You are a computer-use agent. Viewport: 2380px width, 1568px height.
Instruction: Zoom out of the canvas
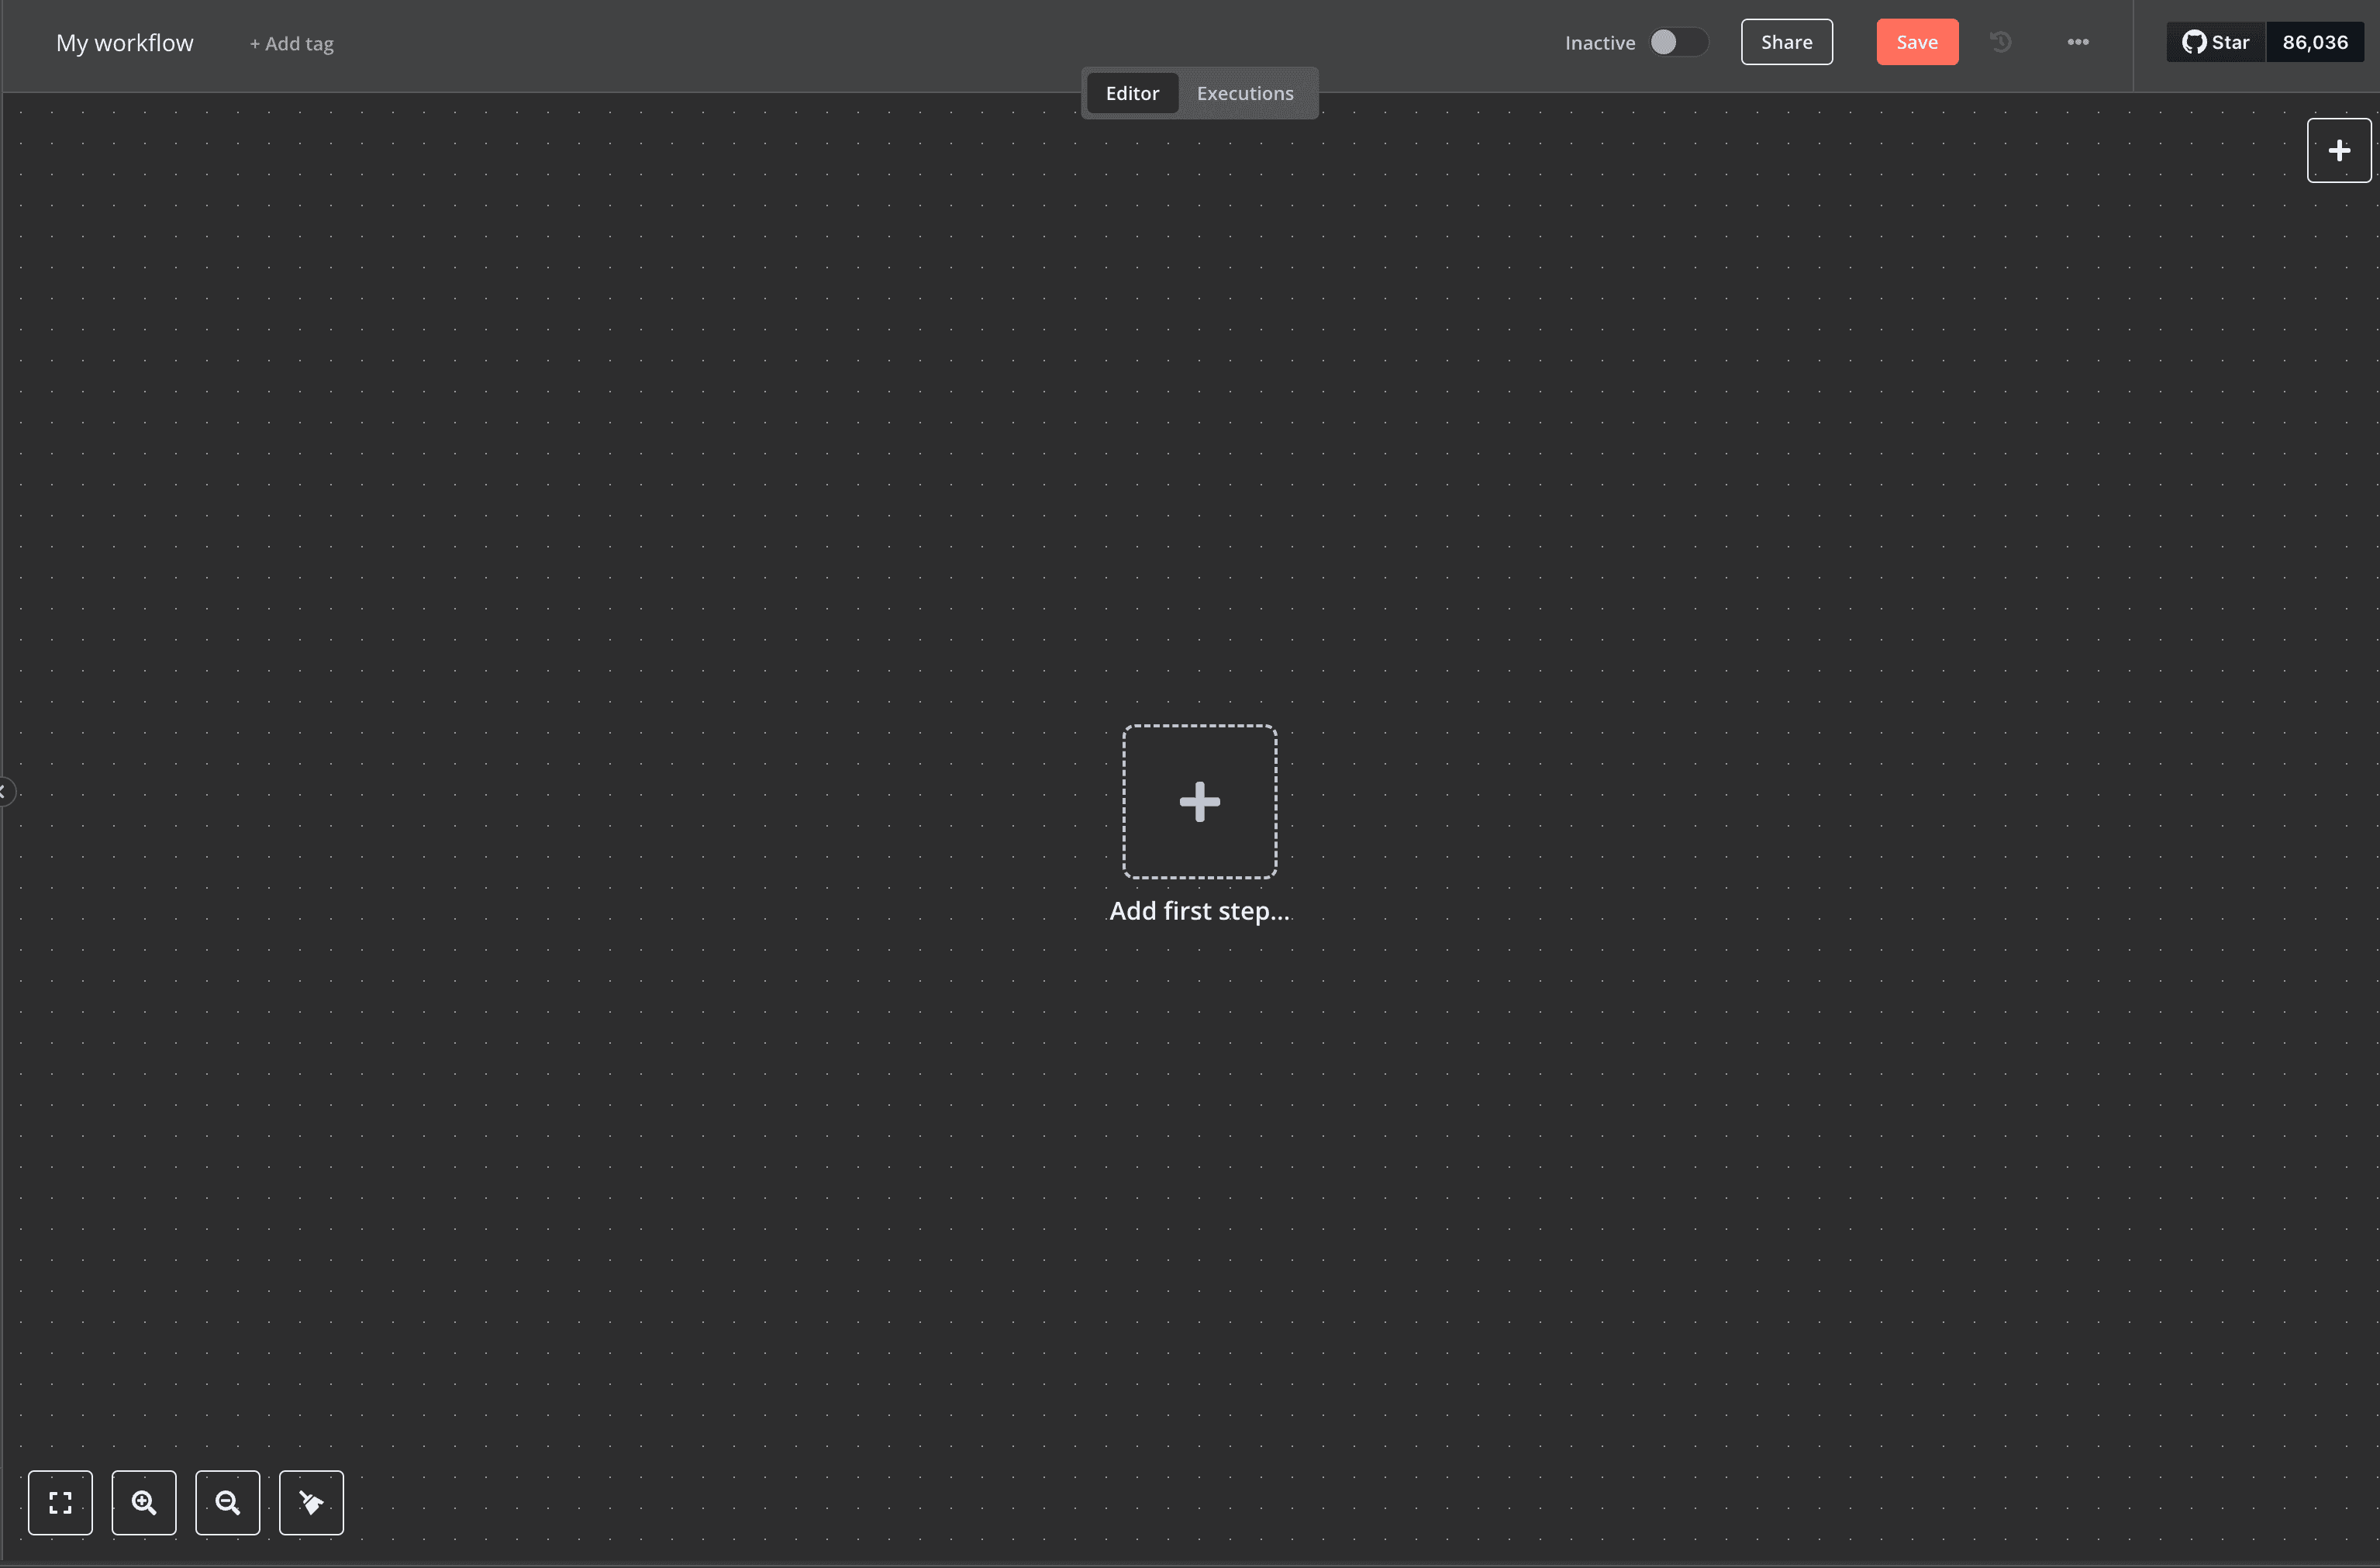[x=228, y=1502]
